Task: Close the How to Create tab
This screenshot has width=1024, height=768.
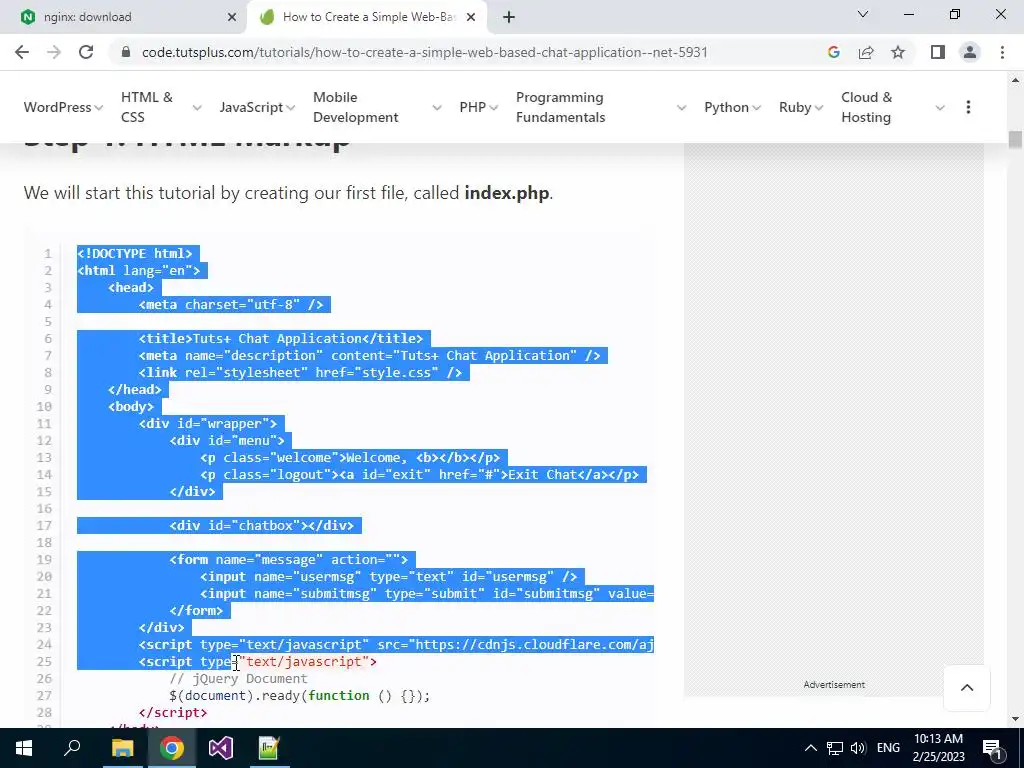Action: coord(471,17)
